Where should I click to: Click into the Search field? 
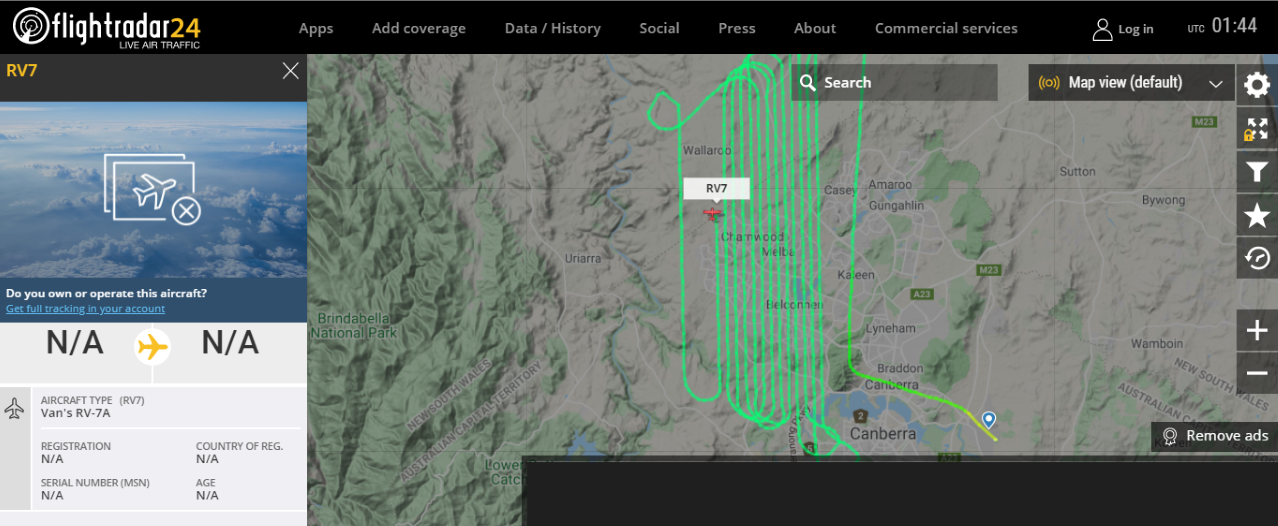[905, 83]
